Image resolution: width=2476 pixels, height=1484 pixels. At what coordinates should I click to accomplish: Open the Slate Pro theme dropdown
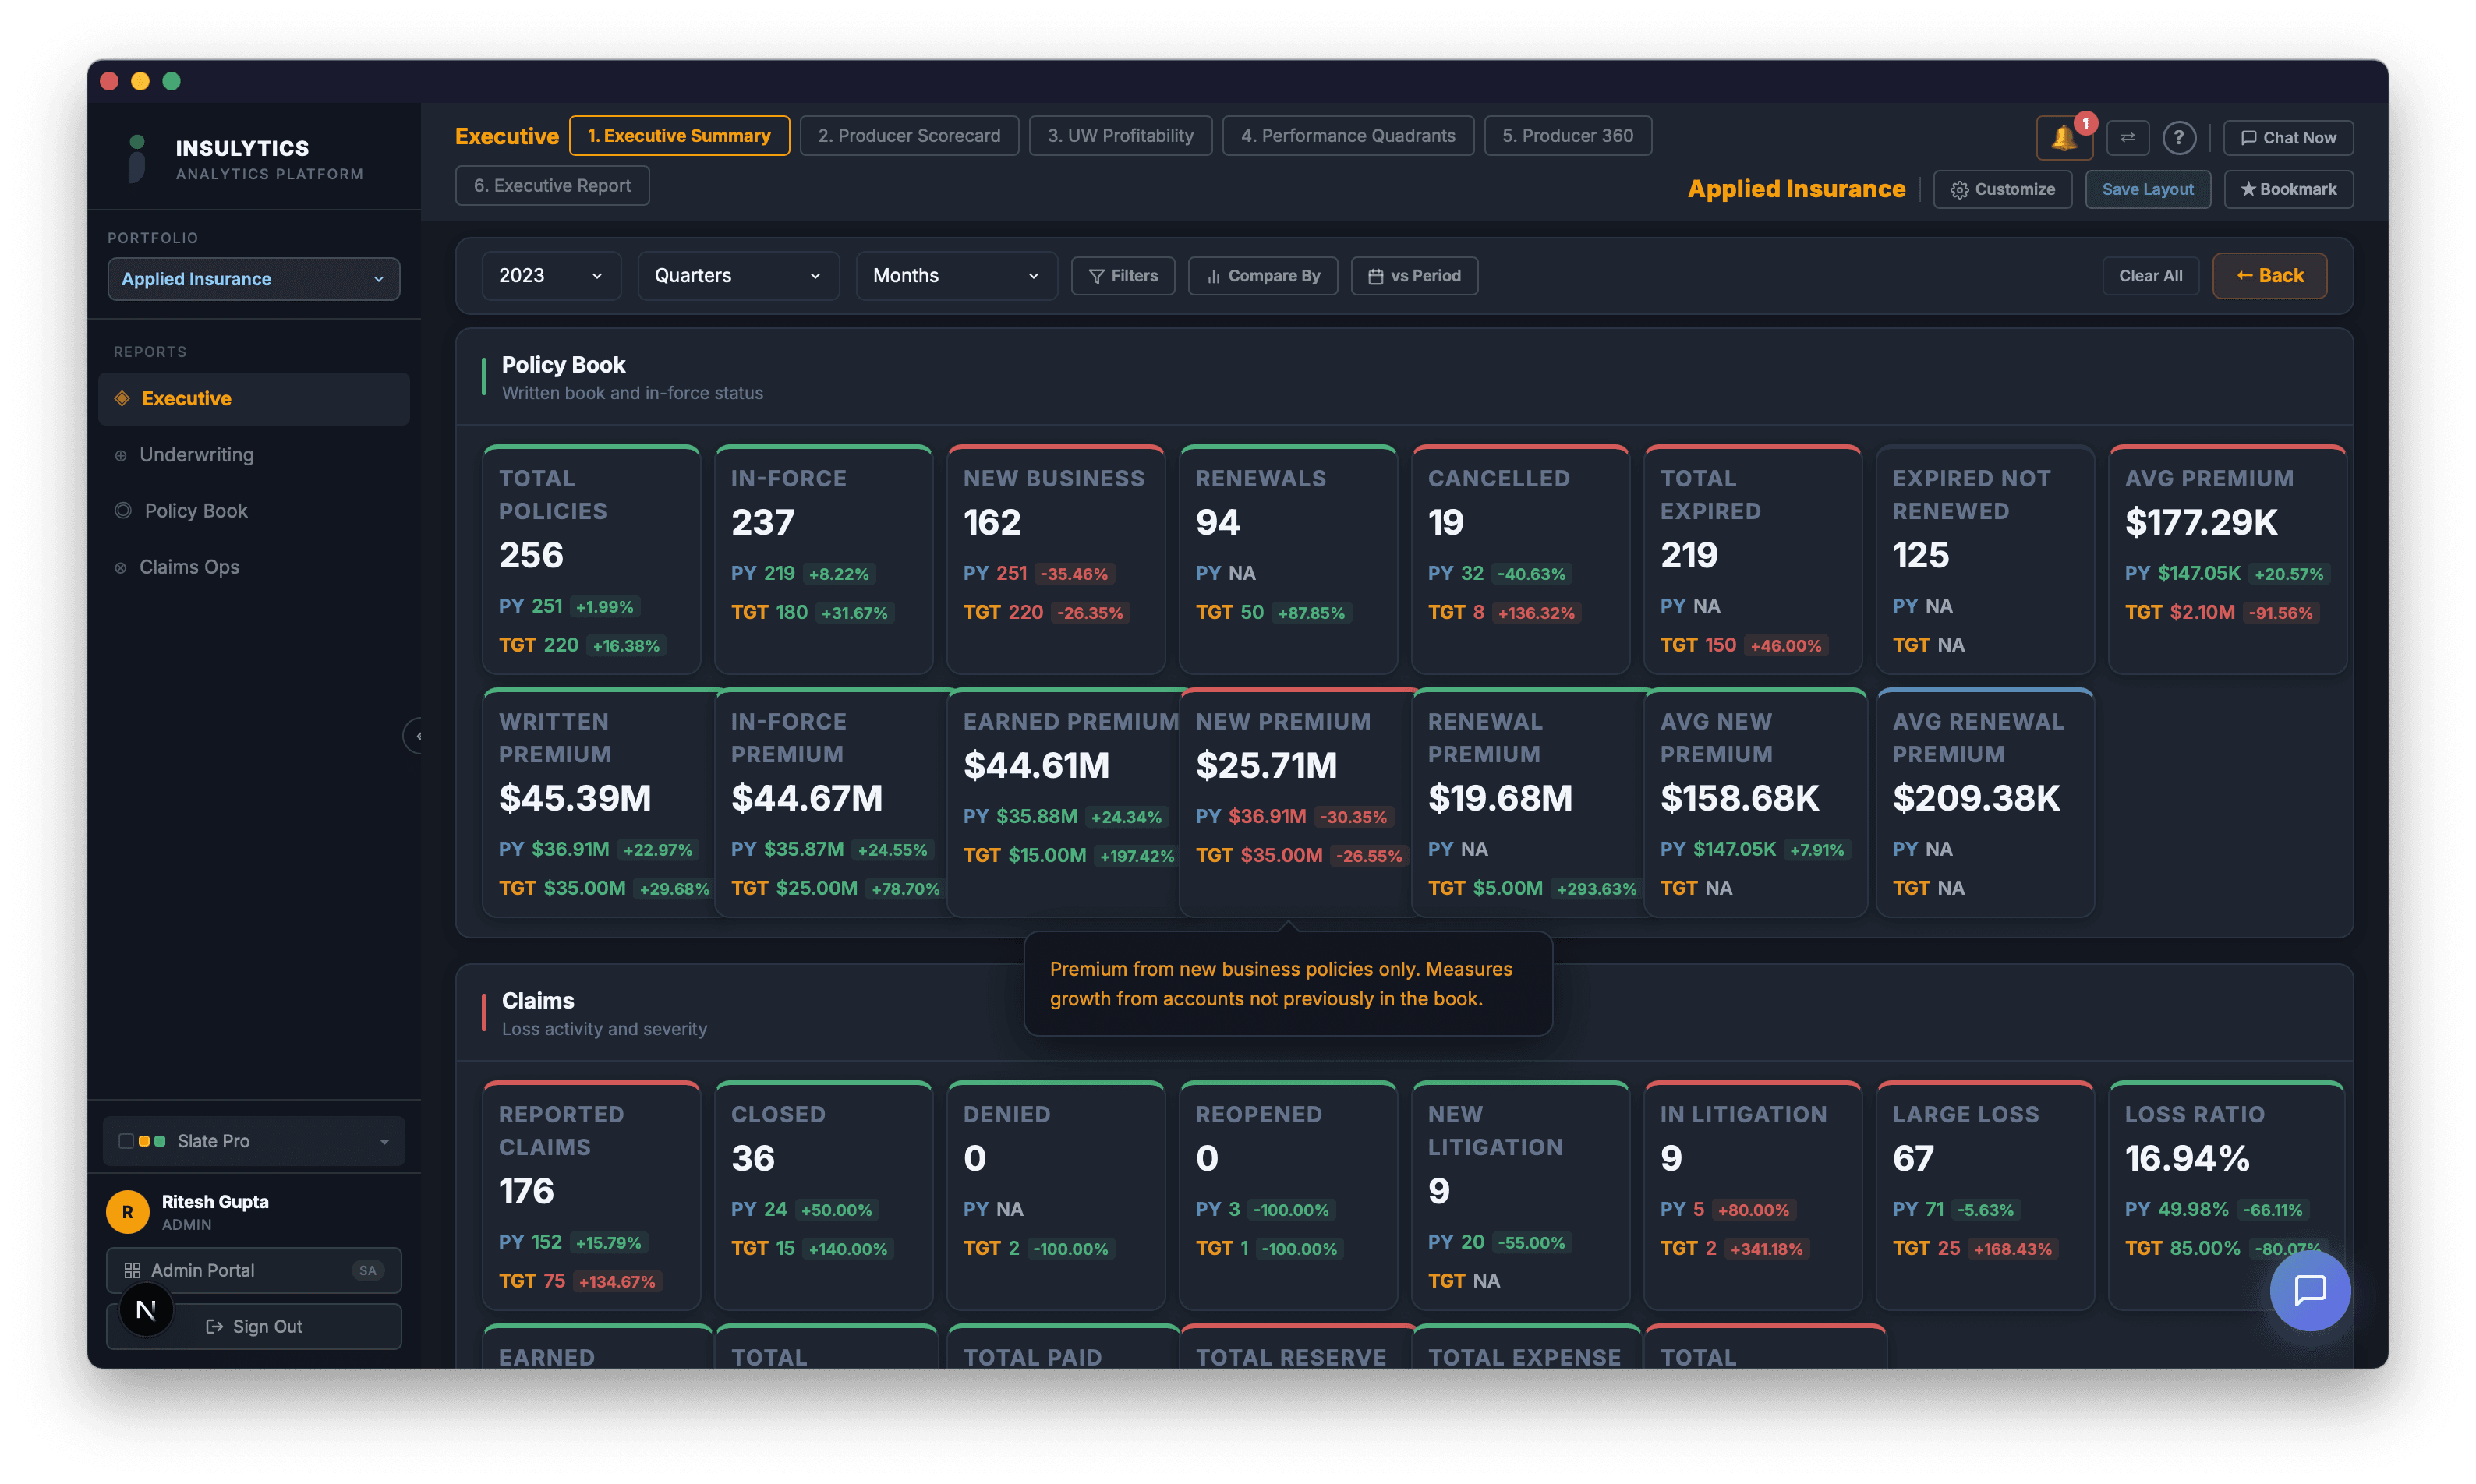pyautogui.click(x=254, y=1141)
